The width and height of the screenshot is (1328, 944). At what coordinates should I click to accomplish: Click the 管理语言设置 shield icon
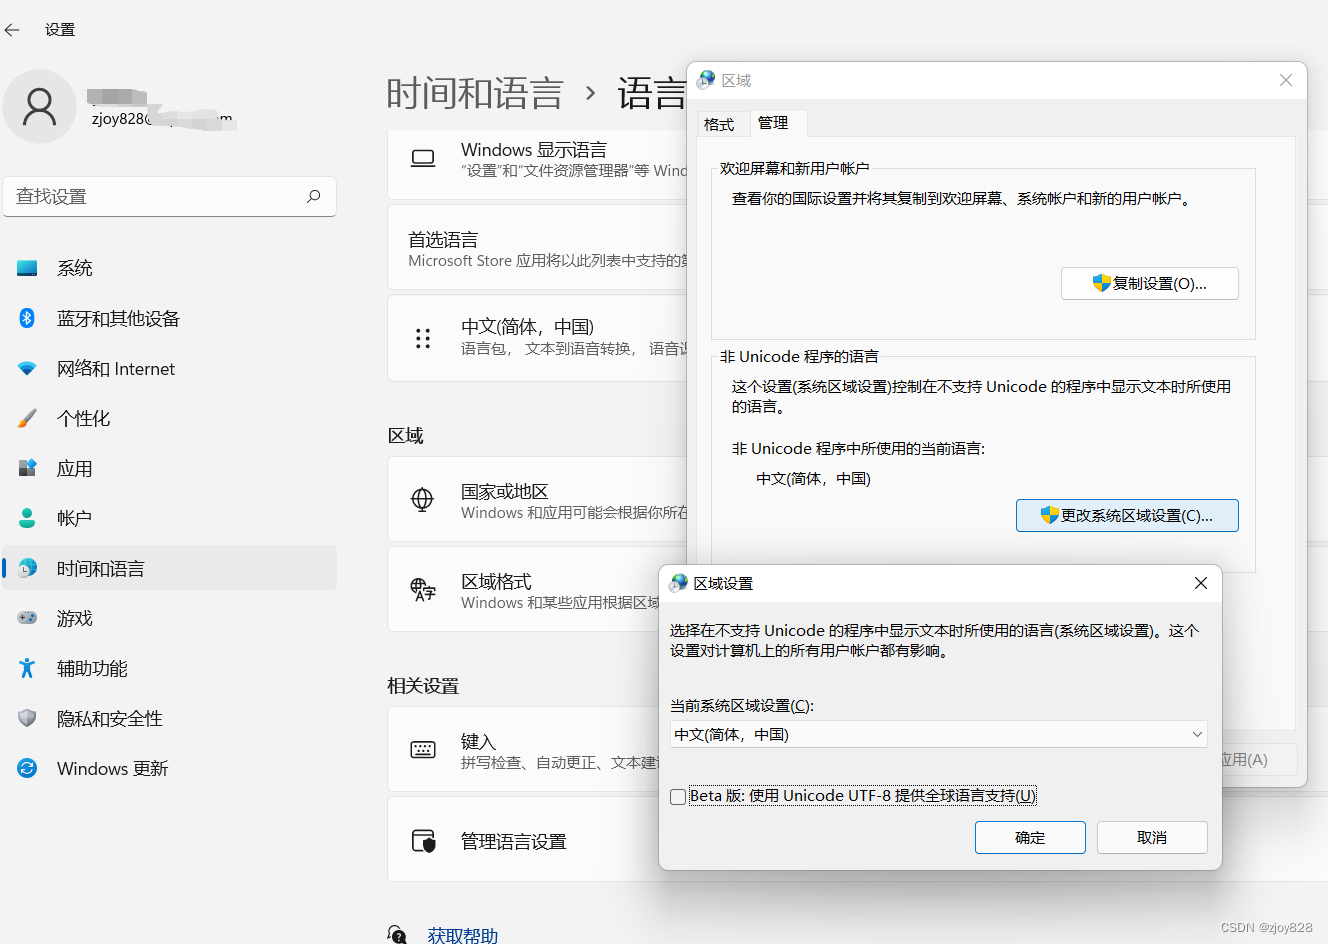tap(424, 841)
